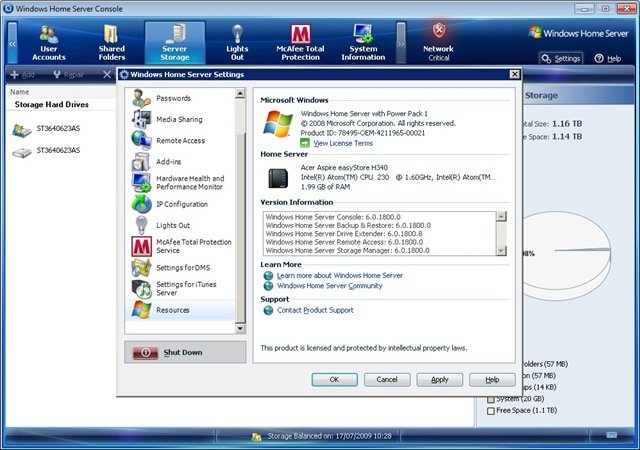Click the red Shut Down power icon
The image size is (640, 450).
tap(145, 352)
